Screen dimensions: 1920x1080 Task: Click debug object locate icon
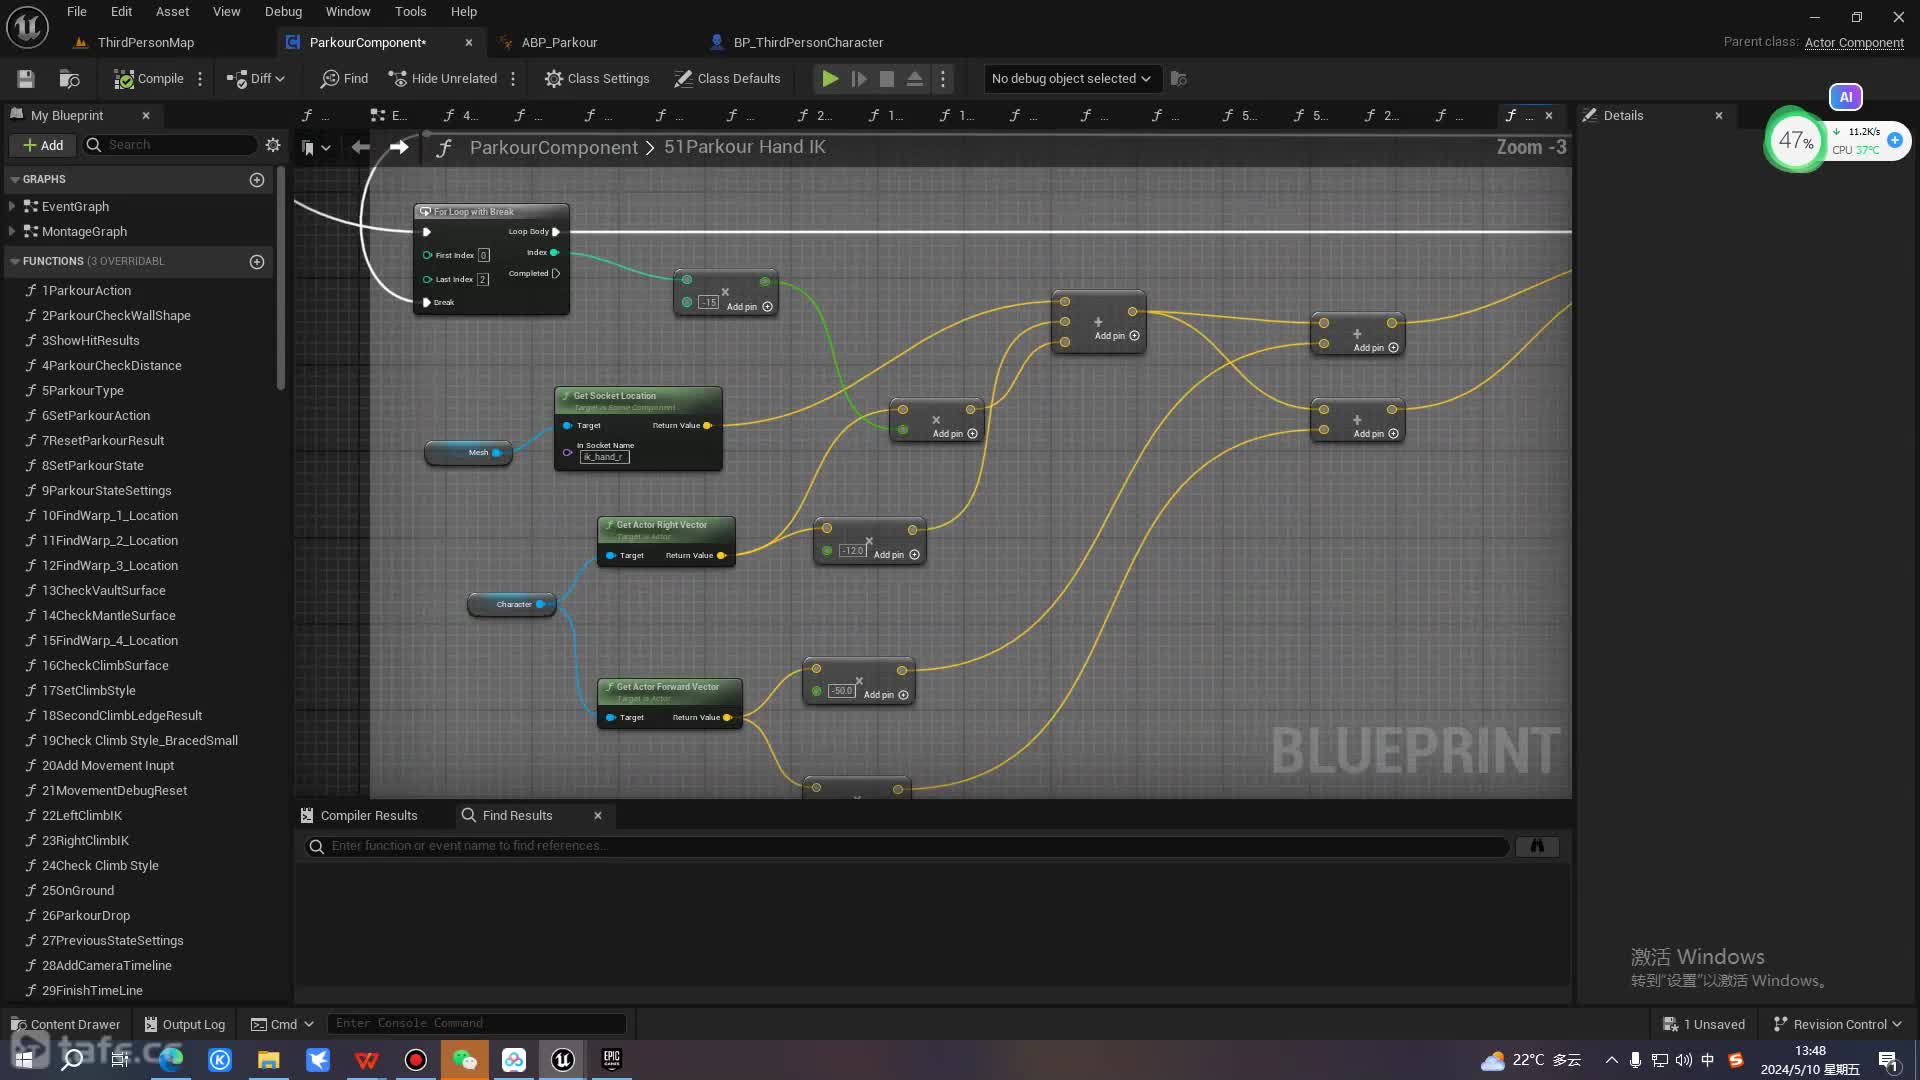(1179, 78)
